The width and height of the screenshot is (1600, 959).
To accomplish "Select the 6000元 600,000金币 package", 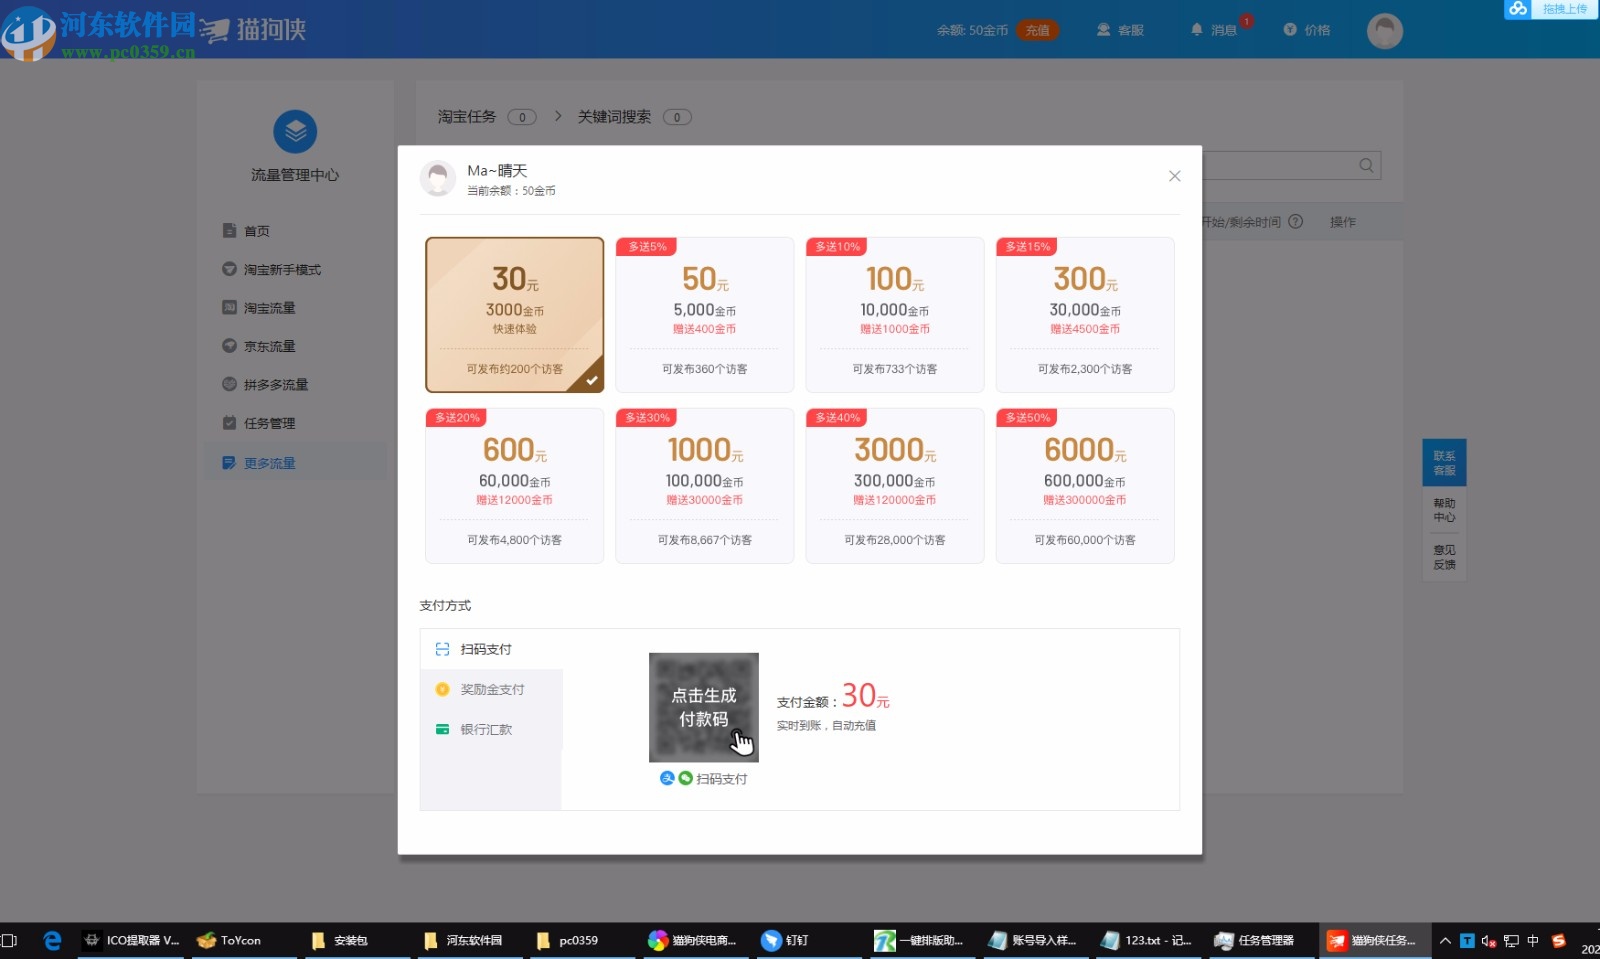I will pyautogui.click(x=1085, y=485).
